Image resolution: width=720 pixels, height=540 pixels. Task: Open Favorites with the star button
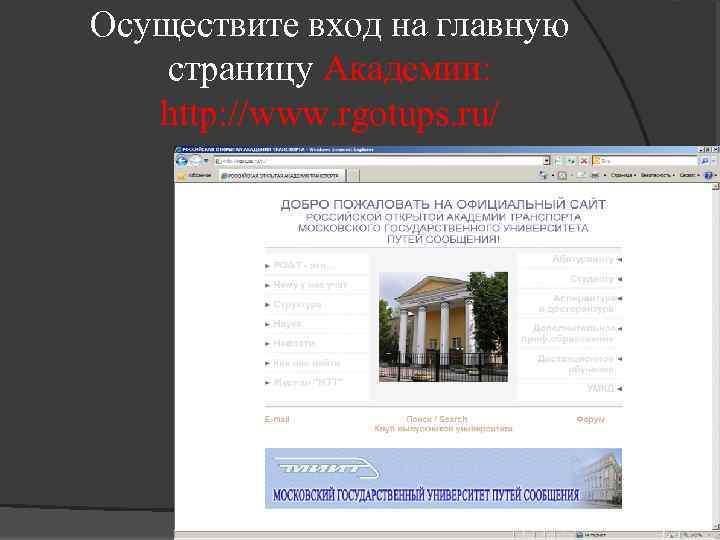(x=194, y=175)
